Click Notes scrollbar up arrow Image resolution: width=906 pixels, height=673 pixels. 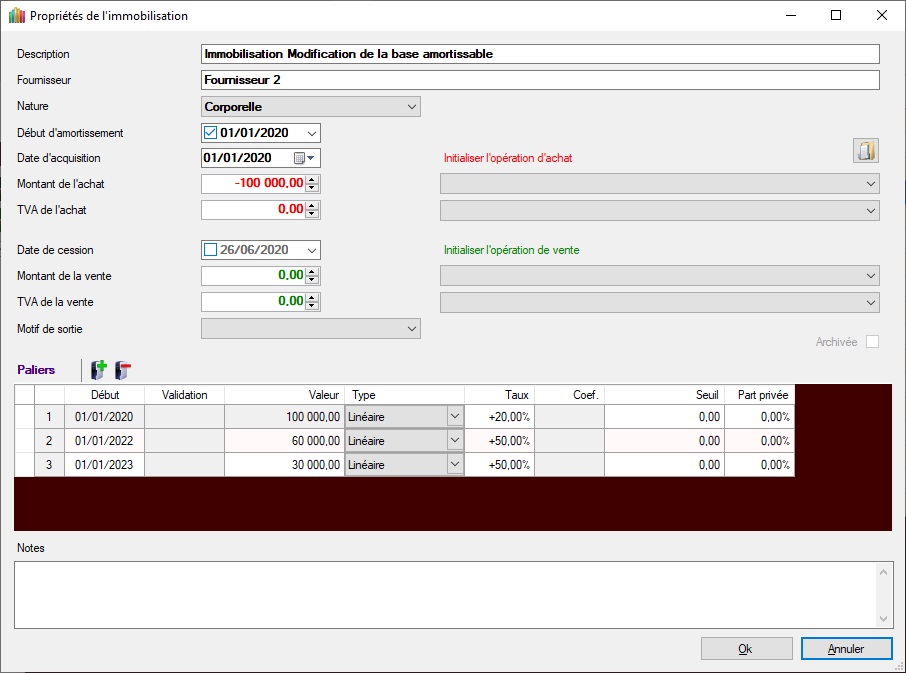pyautogui.click(x=883, y=572)
